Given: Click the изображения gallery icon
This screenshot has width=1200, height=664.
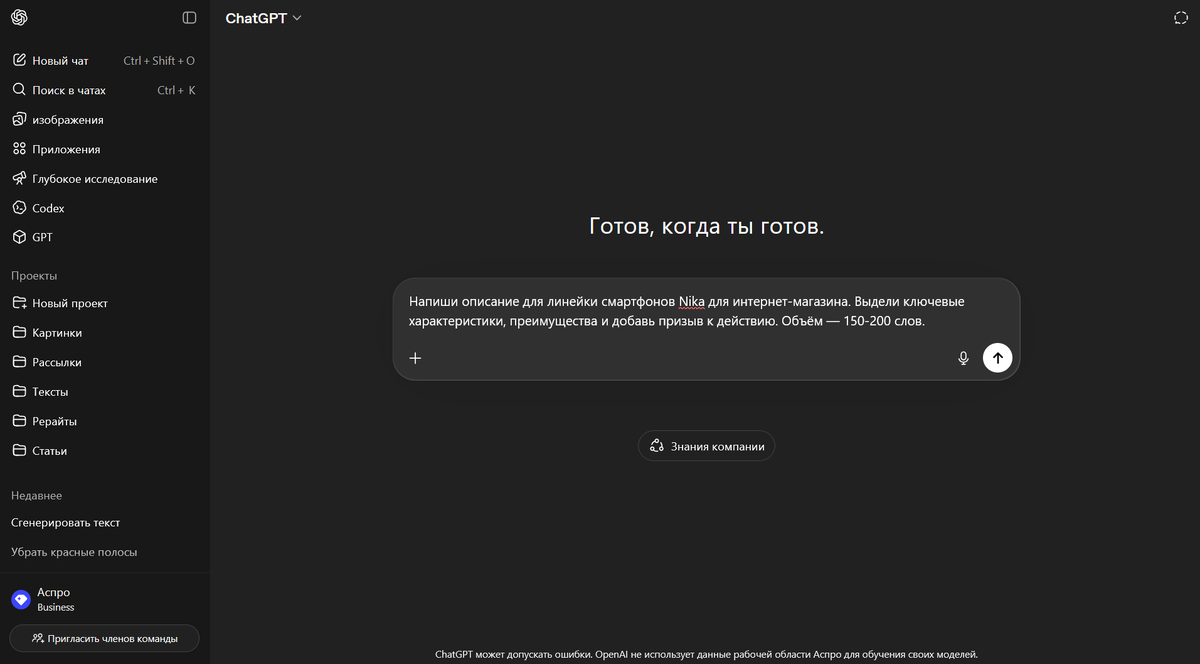Looking at the screenshot, I should click(x=19, y=120).
